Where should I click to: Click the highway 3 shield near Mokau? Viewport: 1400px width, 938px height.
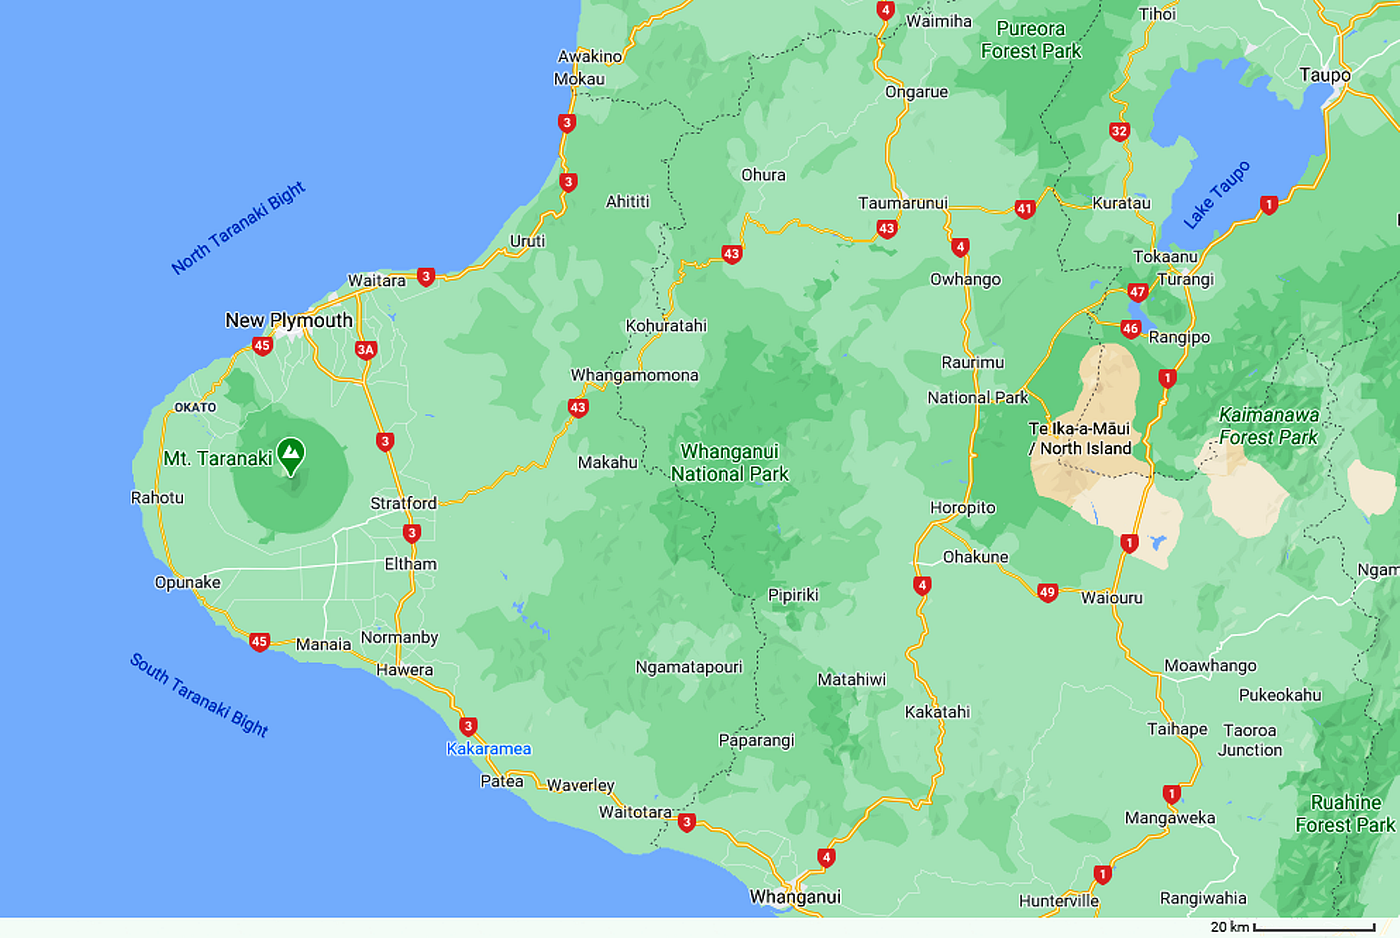click(x=567, y=123)
